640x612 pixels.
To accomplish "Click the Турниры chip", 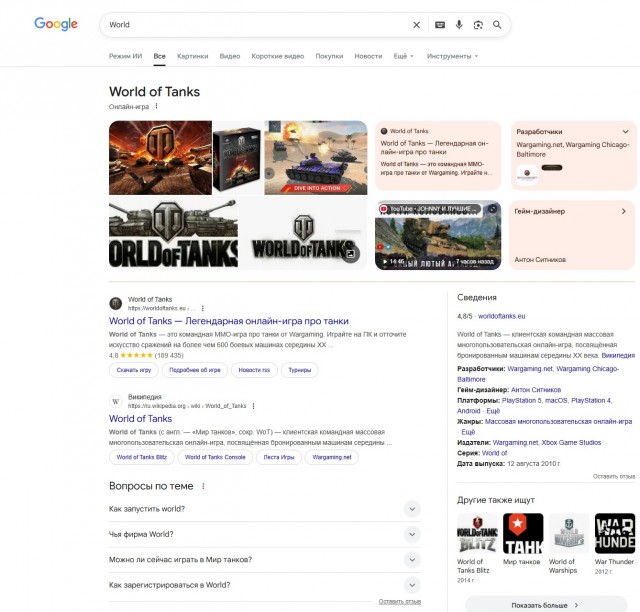I will (x=300, y=370).
